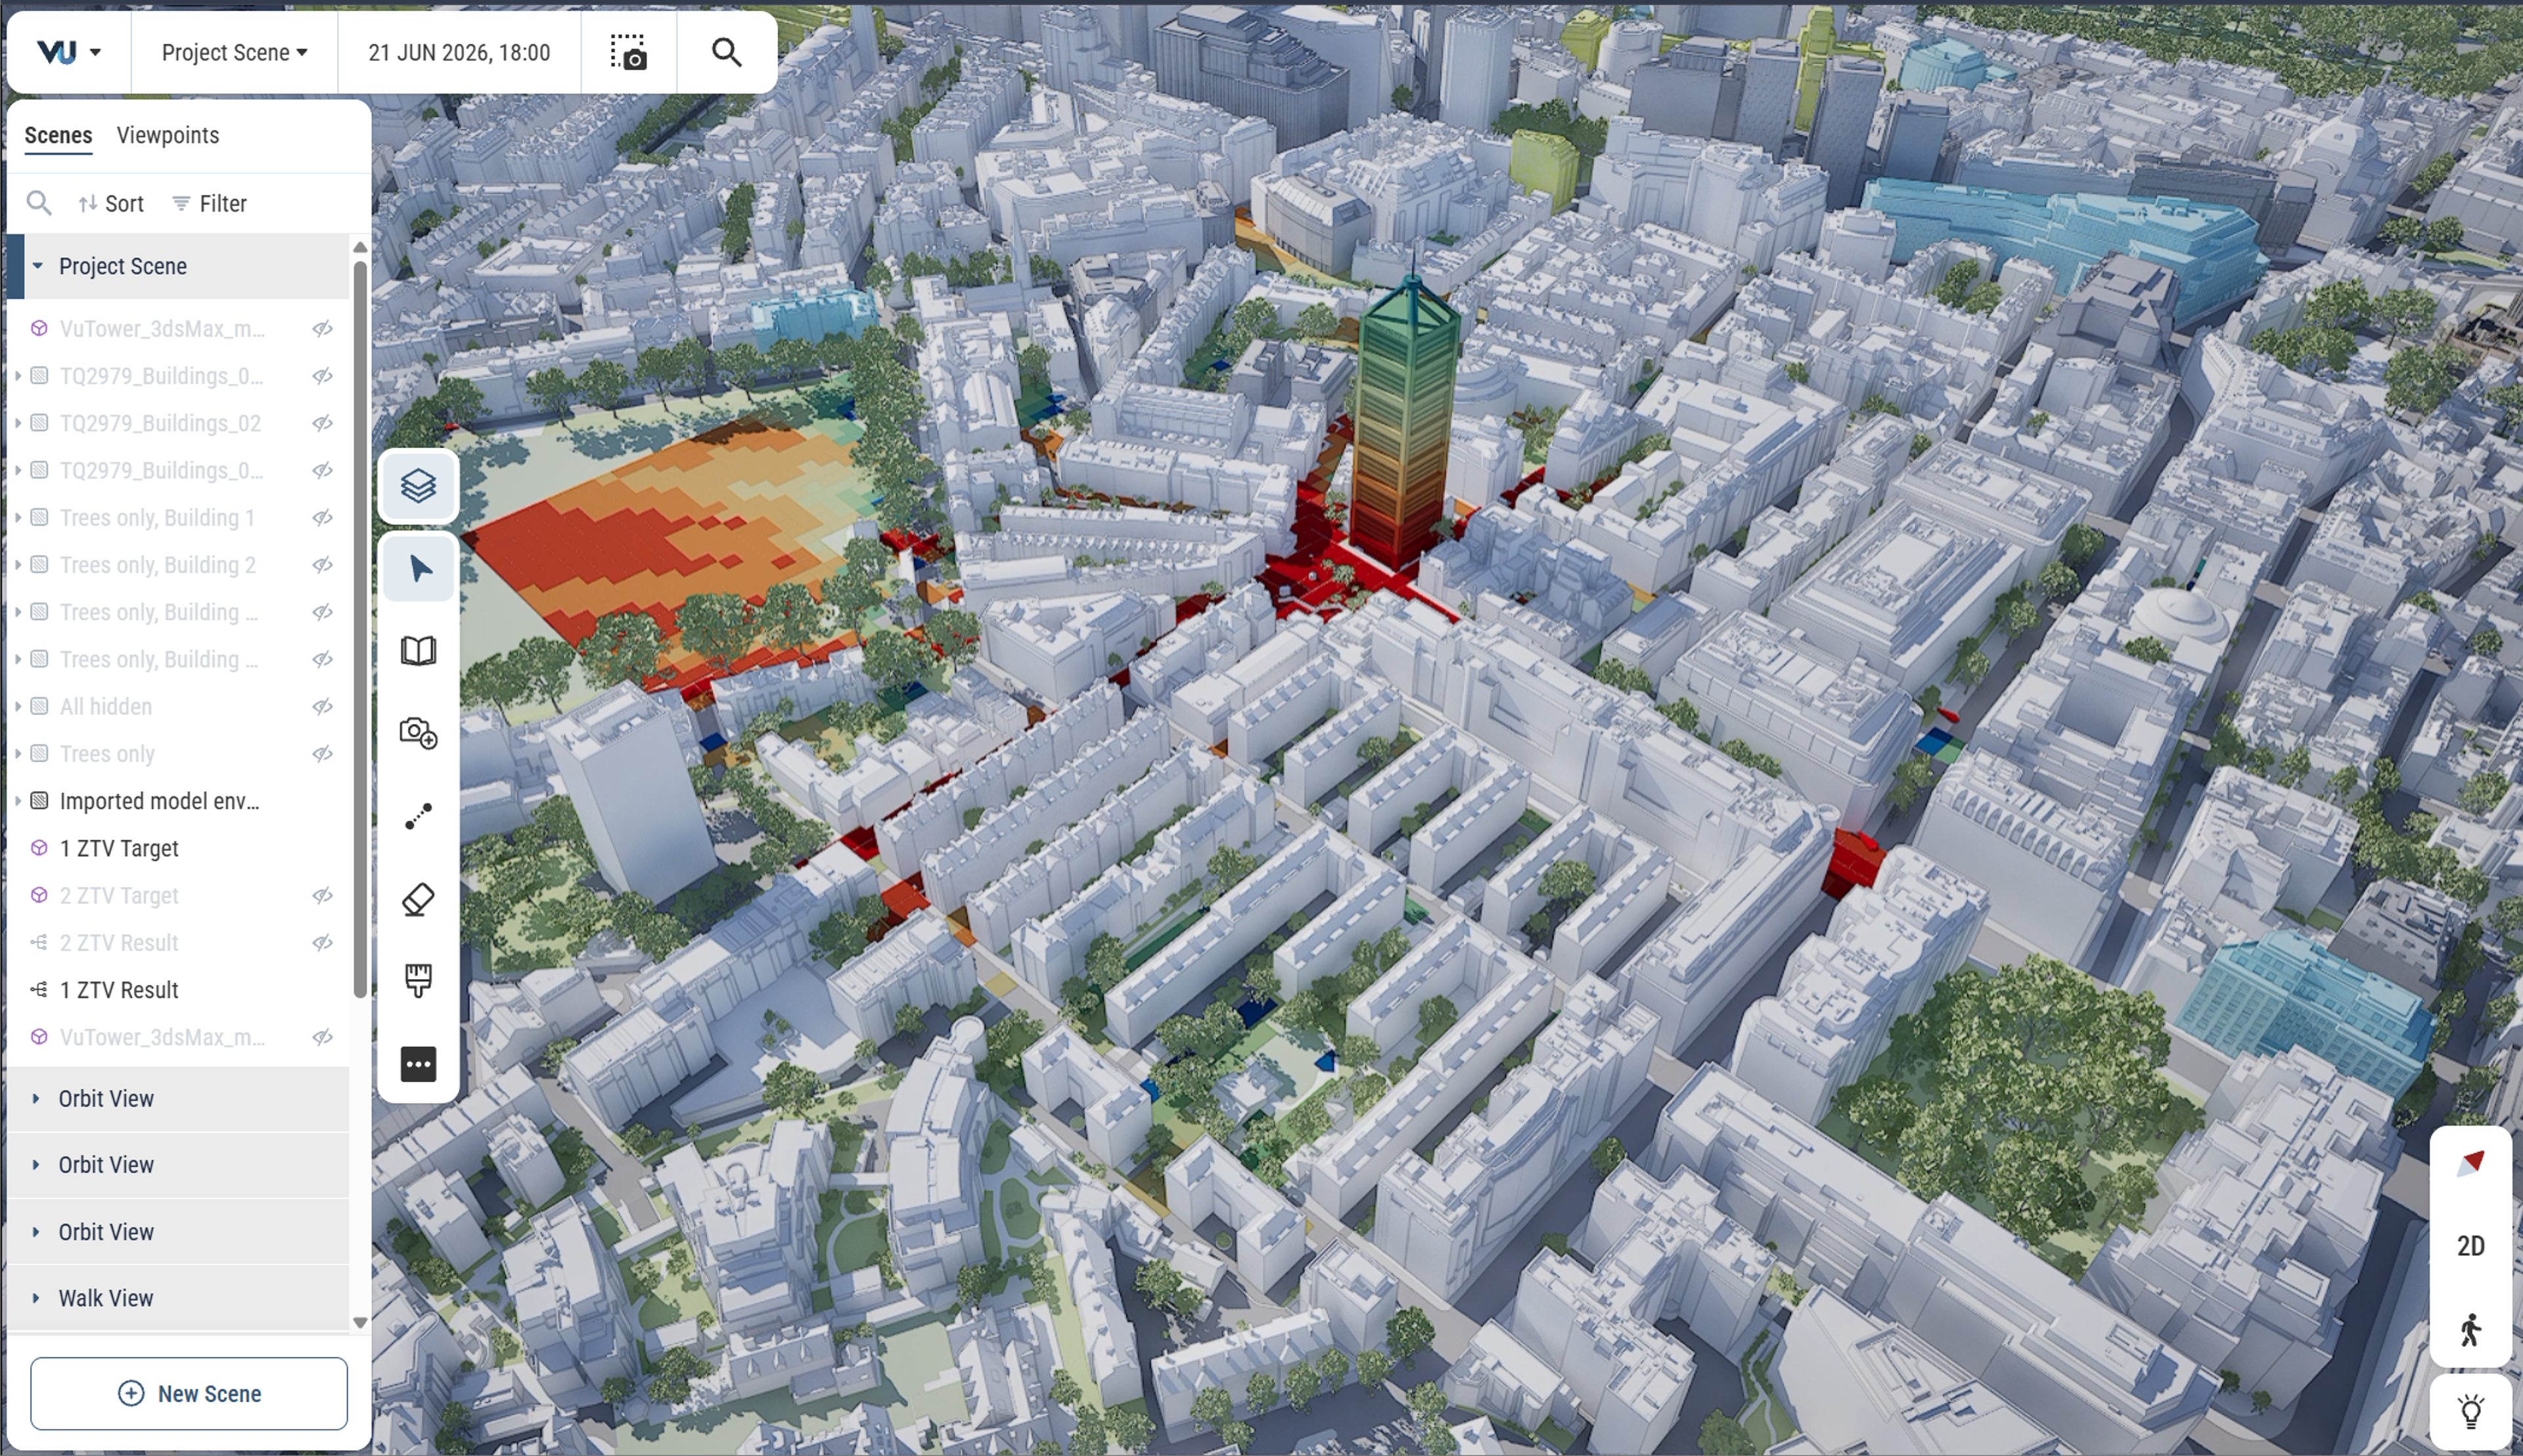Expand the Trees only, Building 2 item
Screen dimensions: 2523x1456
coord(17,565)
